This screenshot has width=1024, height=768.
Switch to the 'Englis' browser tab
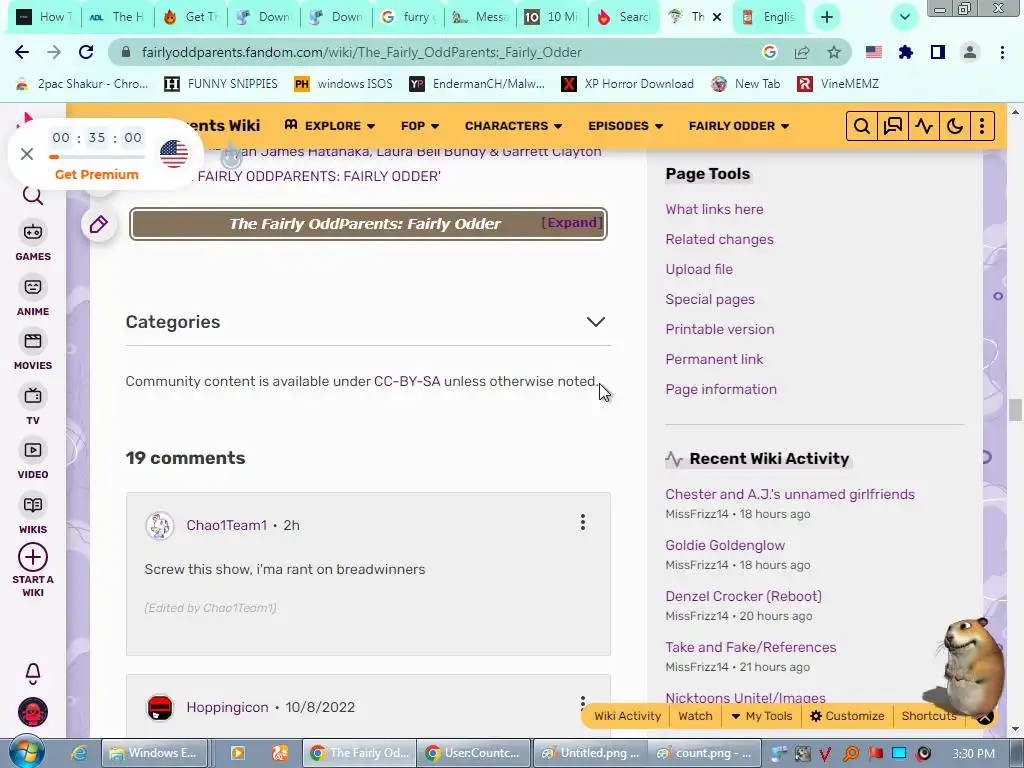(769, 17)
